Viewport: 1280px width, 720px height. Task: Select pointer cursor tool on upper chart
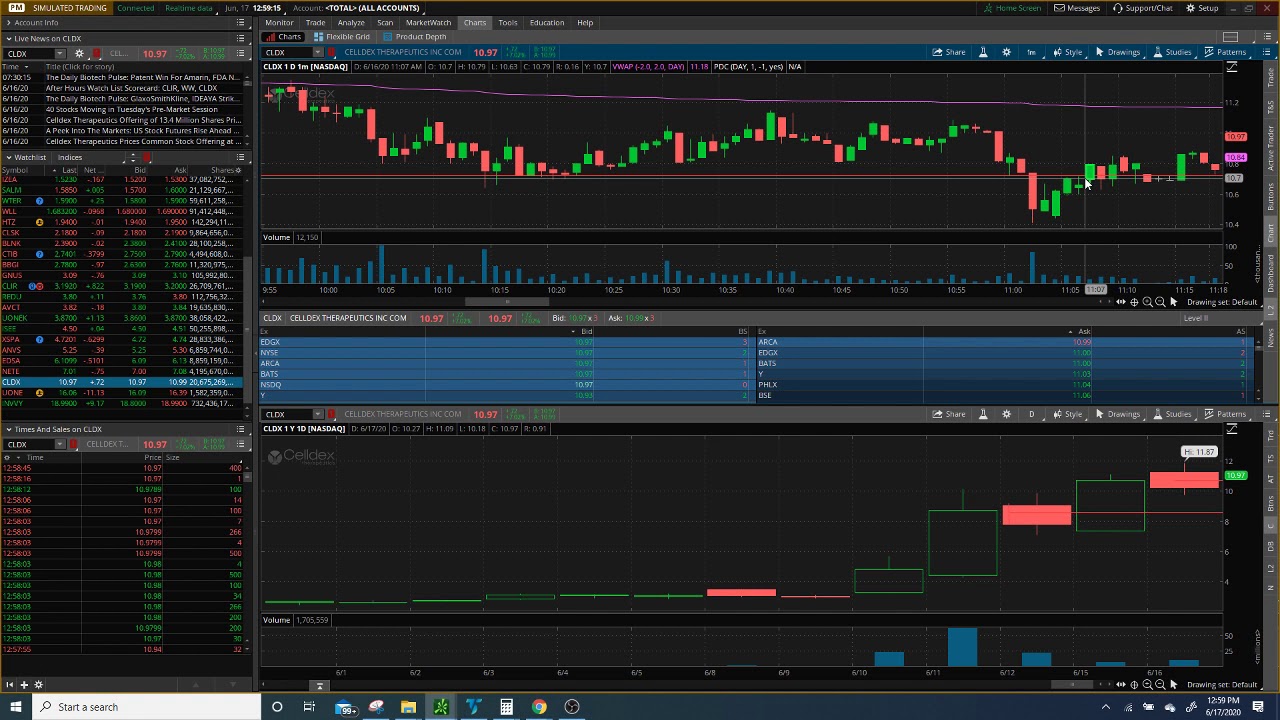pyautogui.click(x=1174, y=302)
